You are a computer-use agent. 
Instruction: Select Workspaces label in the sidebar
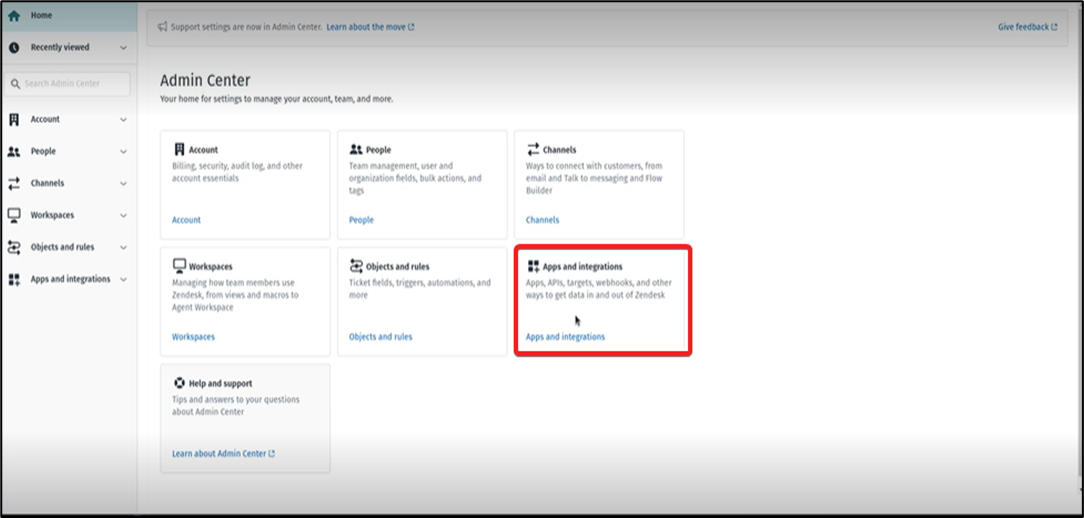click(52, 215)
